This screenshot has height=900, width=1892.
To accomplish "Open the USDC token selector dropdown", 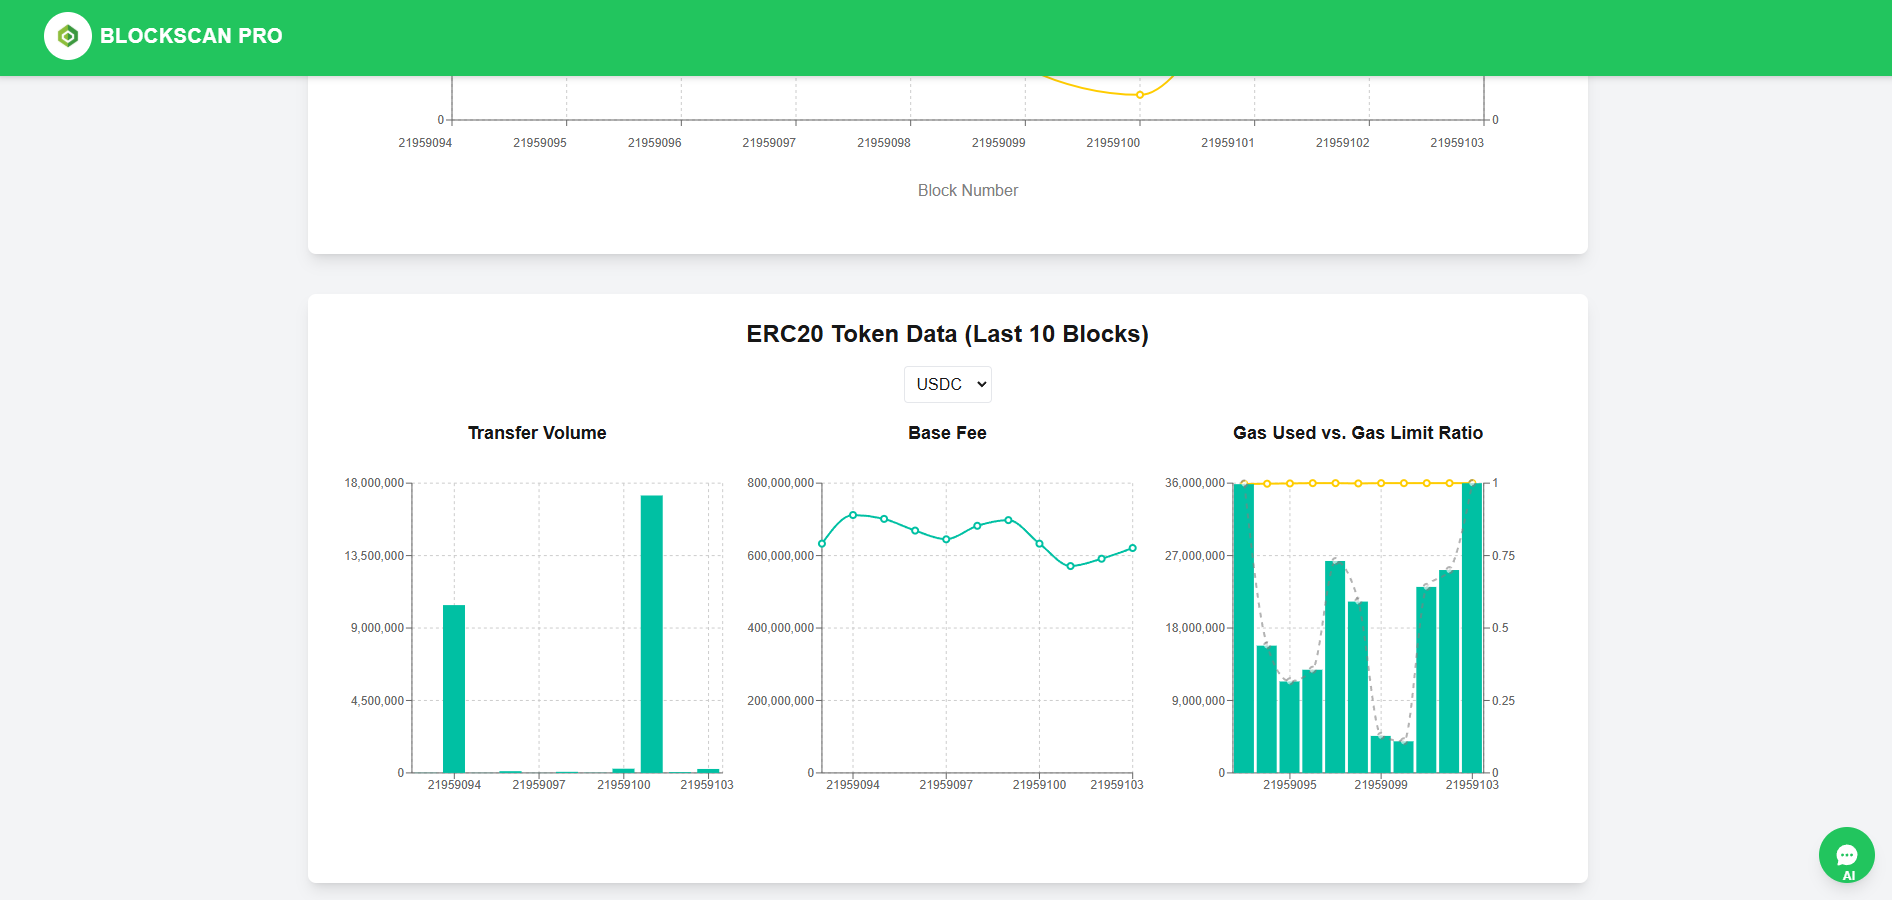I will pos(946,384).
